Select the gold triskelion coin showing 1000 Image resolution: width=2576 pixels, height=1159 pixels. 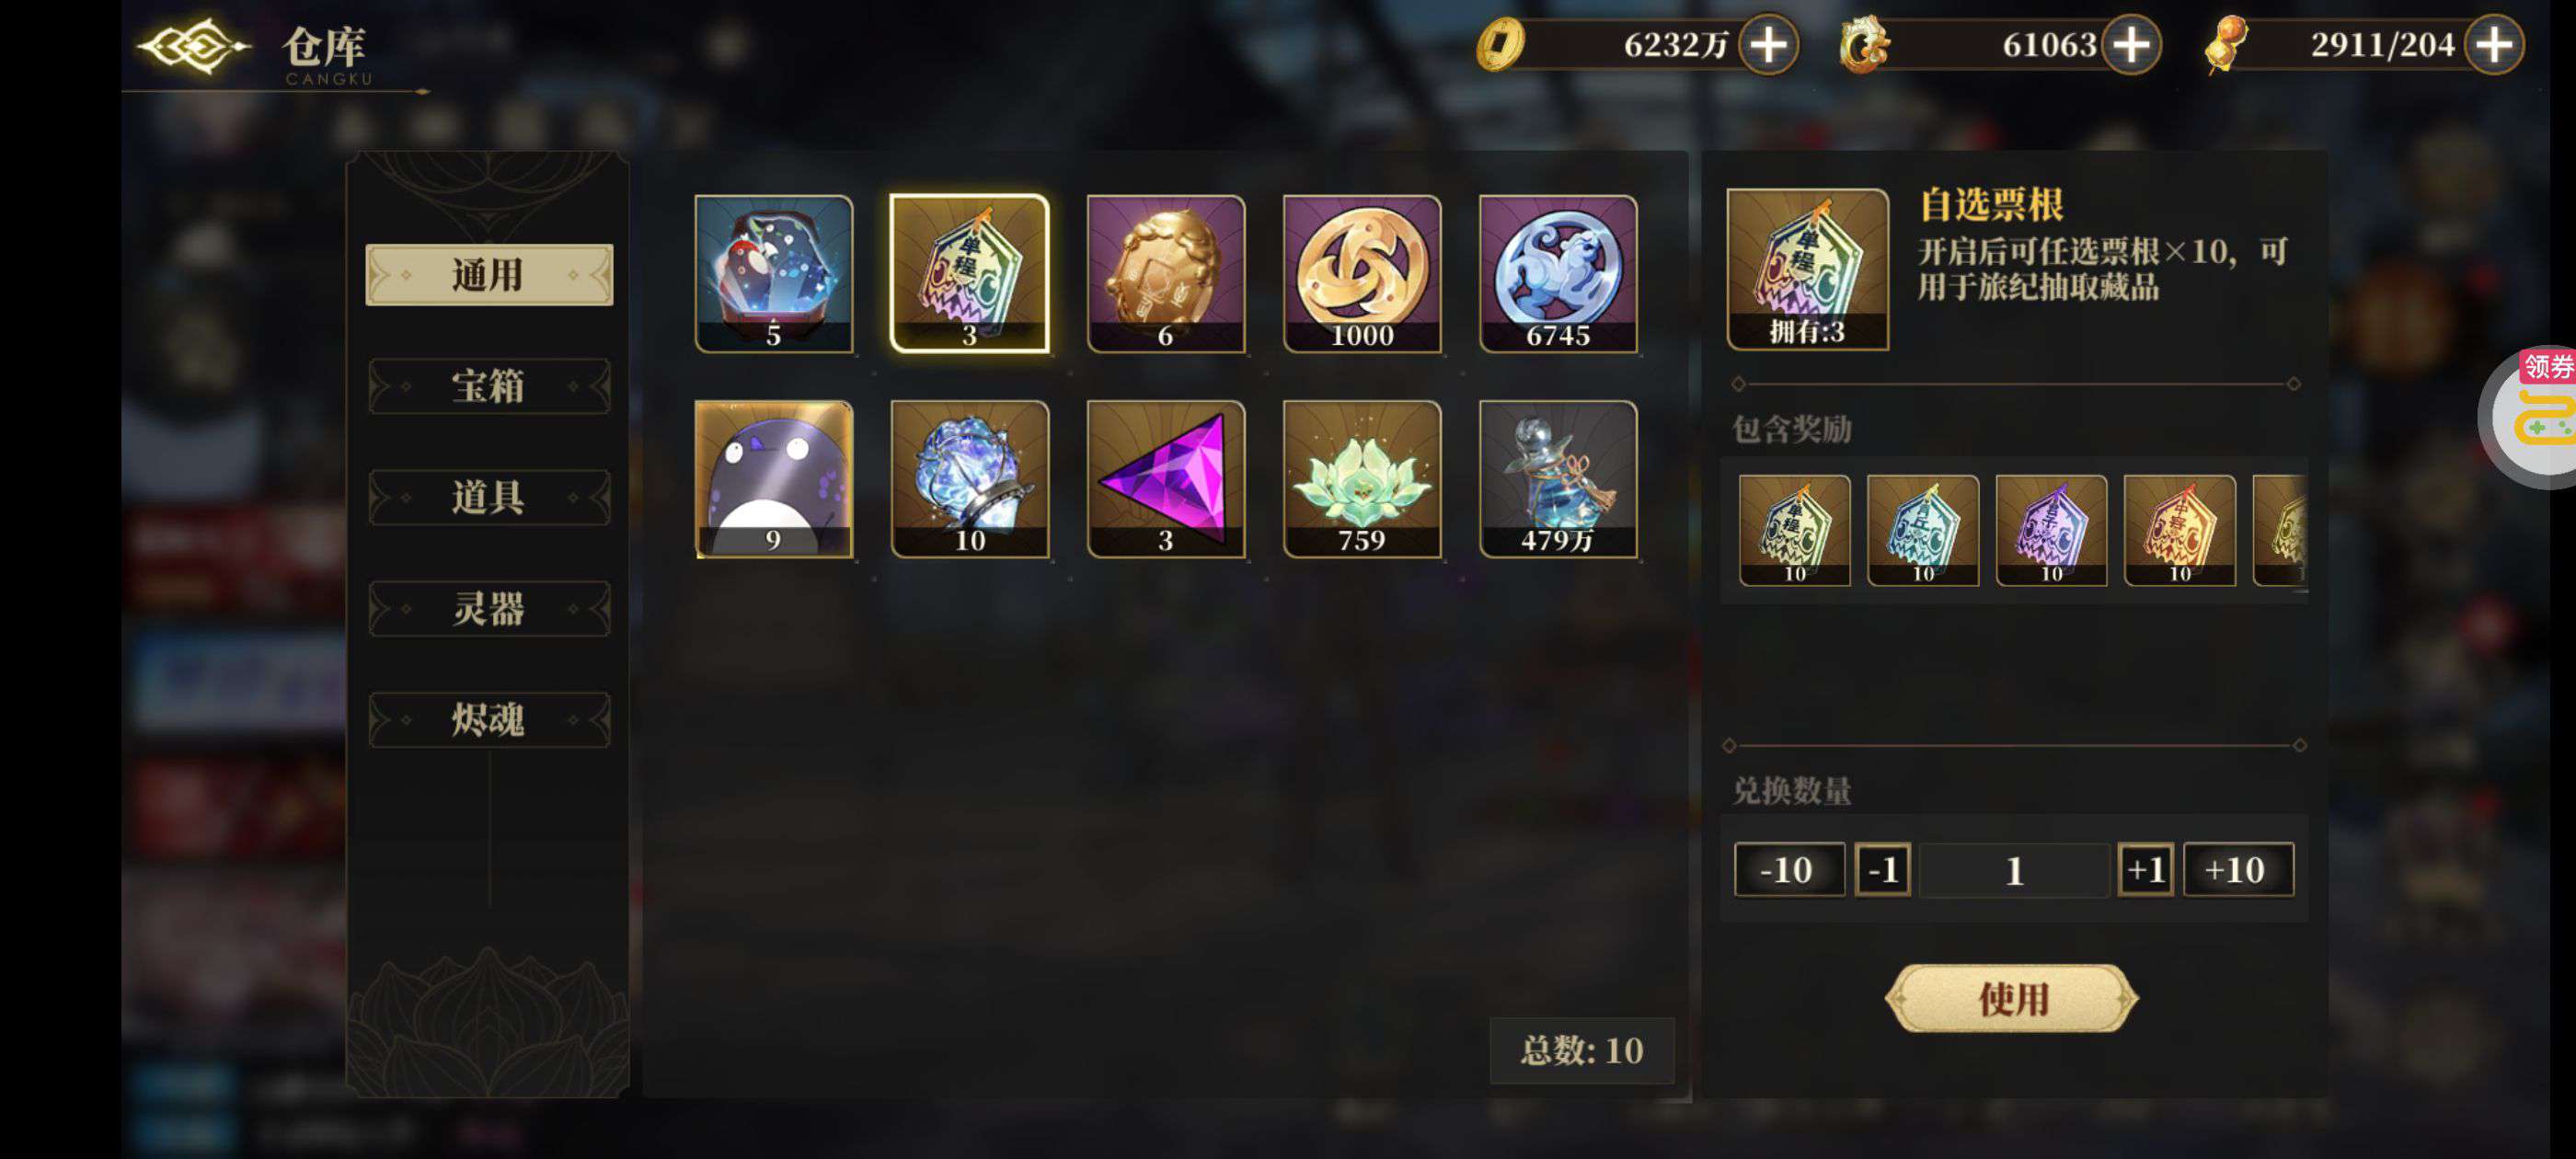(1361, 273)
